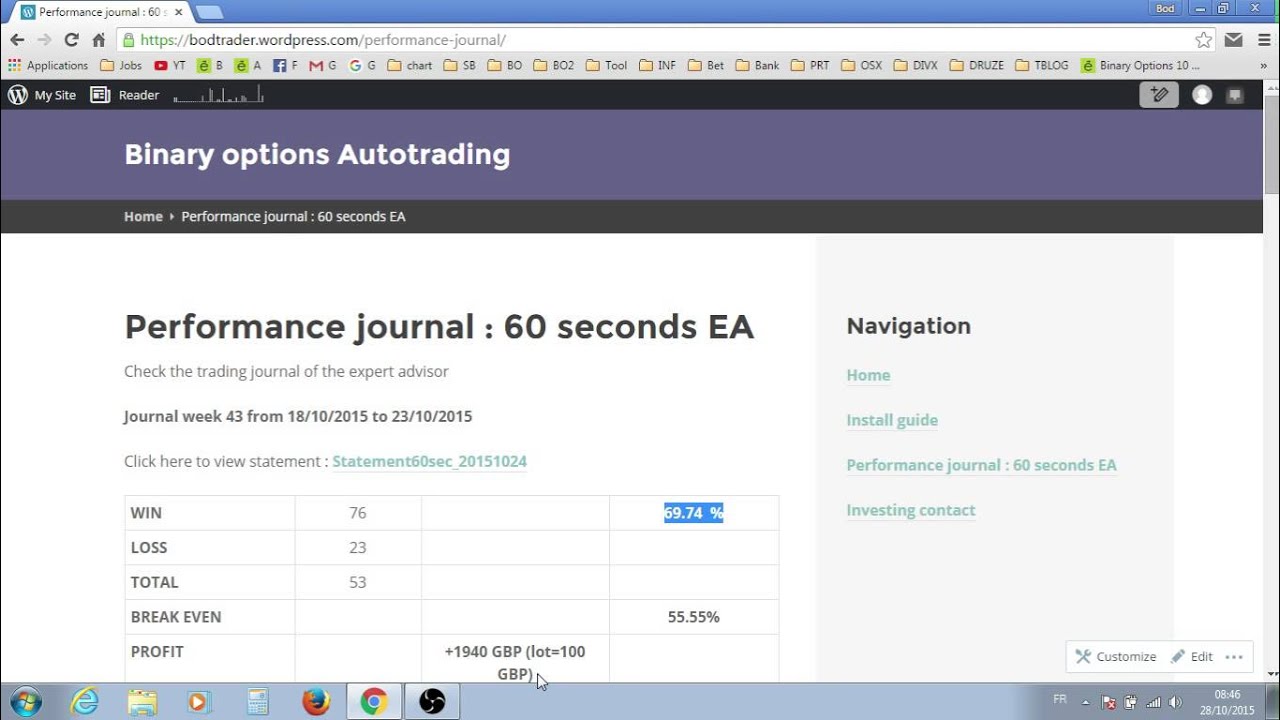Viewport: 1280px width, 720px height.
Task: Open the DRUZE bookmark folder
Action: [976, 65]
